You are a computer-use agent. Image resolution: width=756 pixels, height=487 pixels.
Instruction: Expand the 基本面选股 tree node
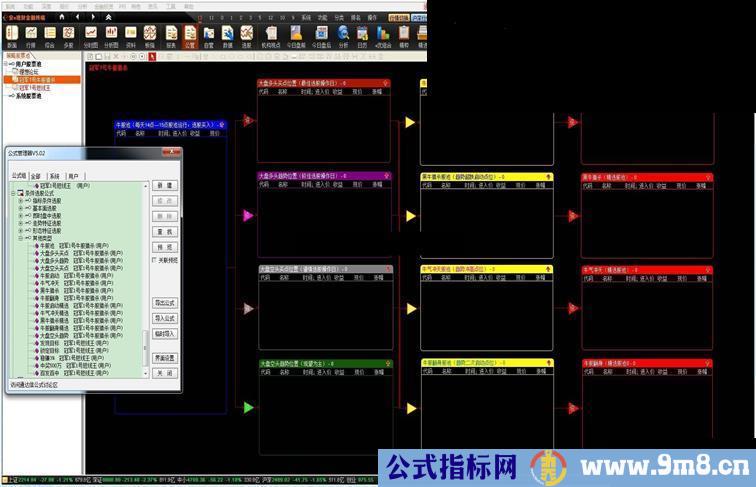click(x=21, y=208)
